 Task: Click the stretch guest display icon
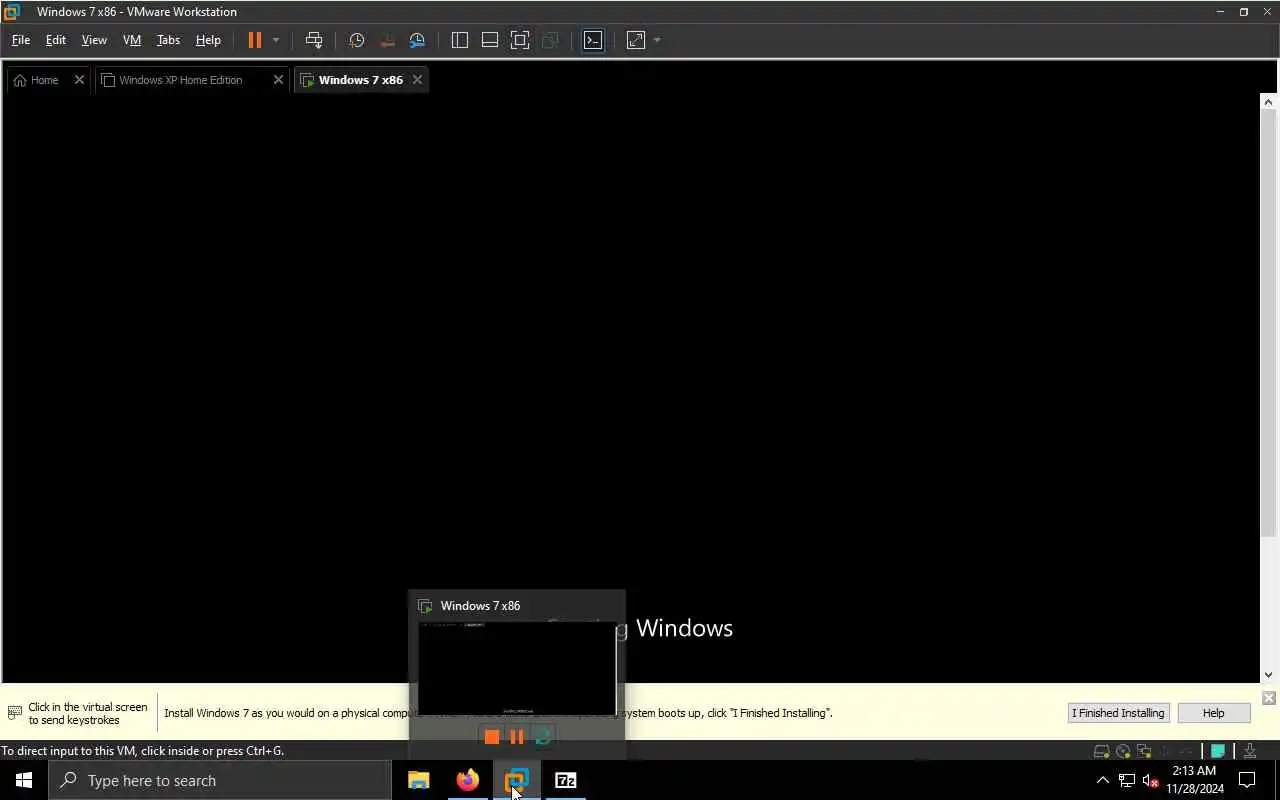[636, 40]
